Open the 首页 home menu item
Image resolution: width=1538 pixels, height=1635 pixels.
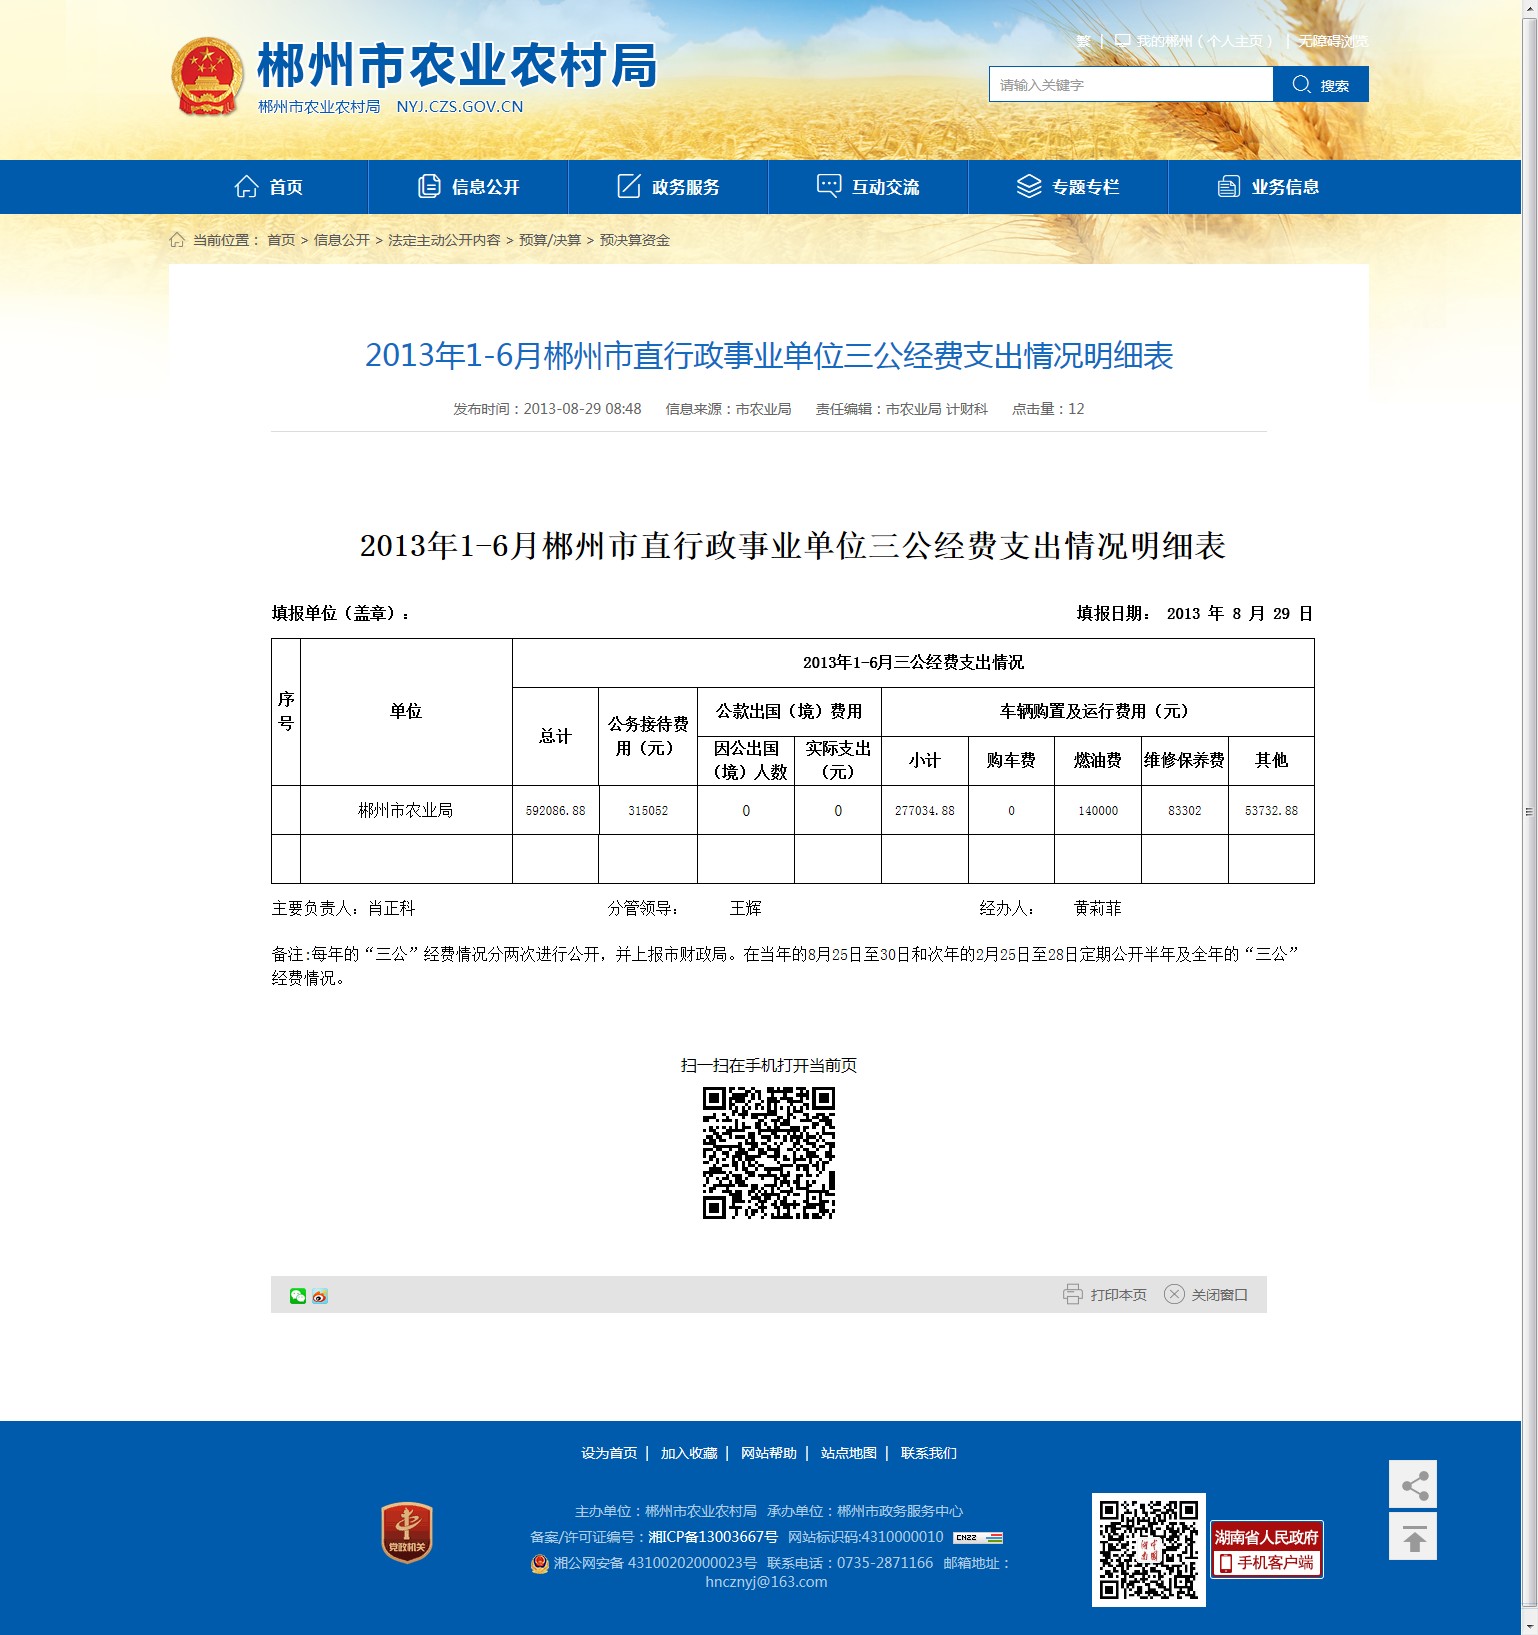(269, 187)
